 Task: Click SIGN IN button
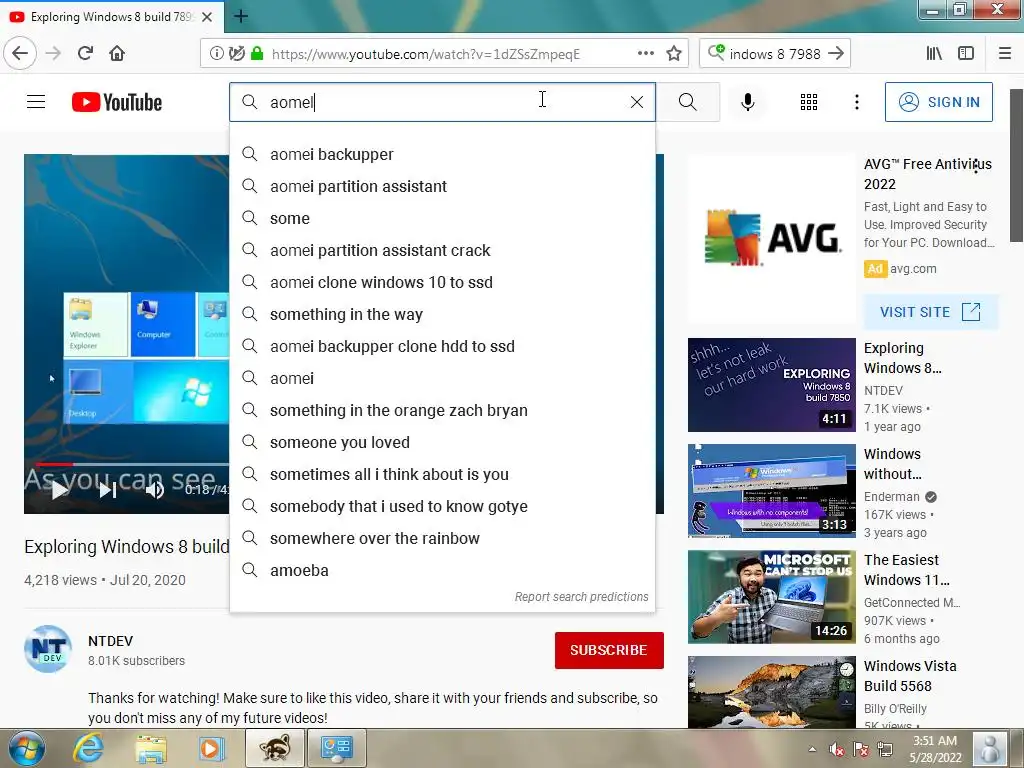click(x=938, y=102)
